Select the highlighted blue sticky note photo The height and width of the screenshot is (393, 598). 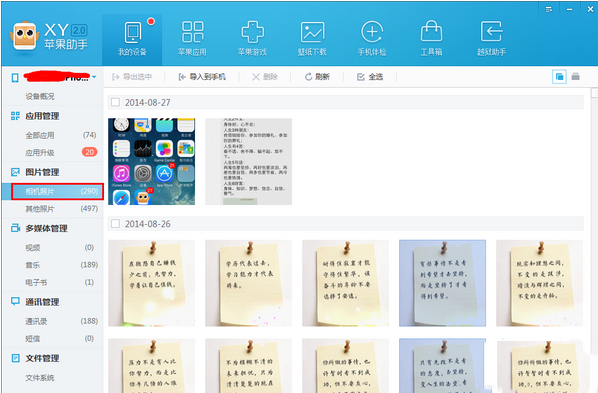click(x=442, y=283)
